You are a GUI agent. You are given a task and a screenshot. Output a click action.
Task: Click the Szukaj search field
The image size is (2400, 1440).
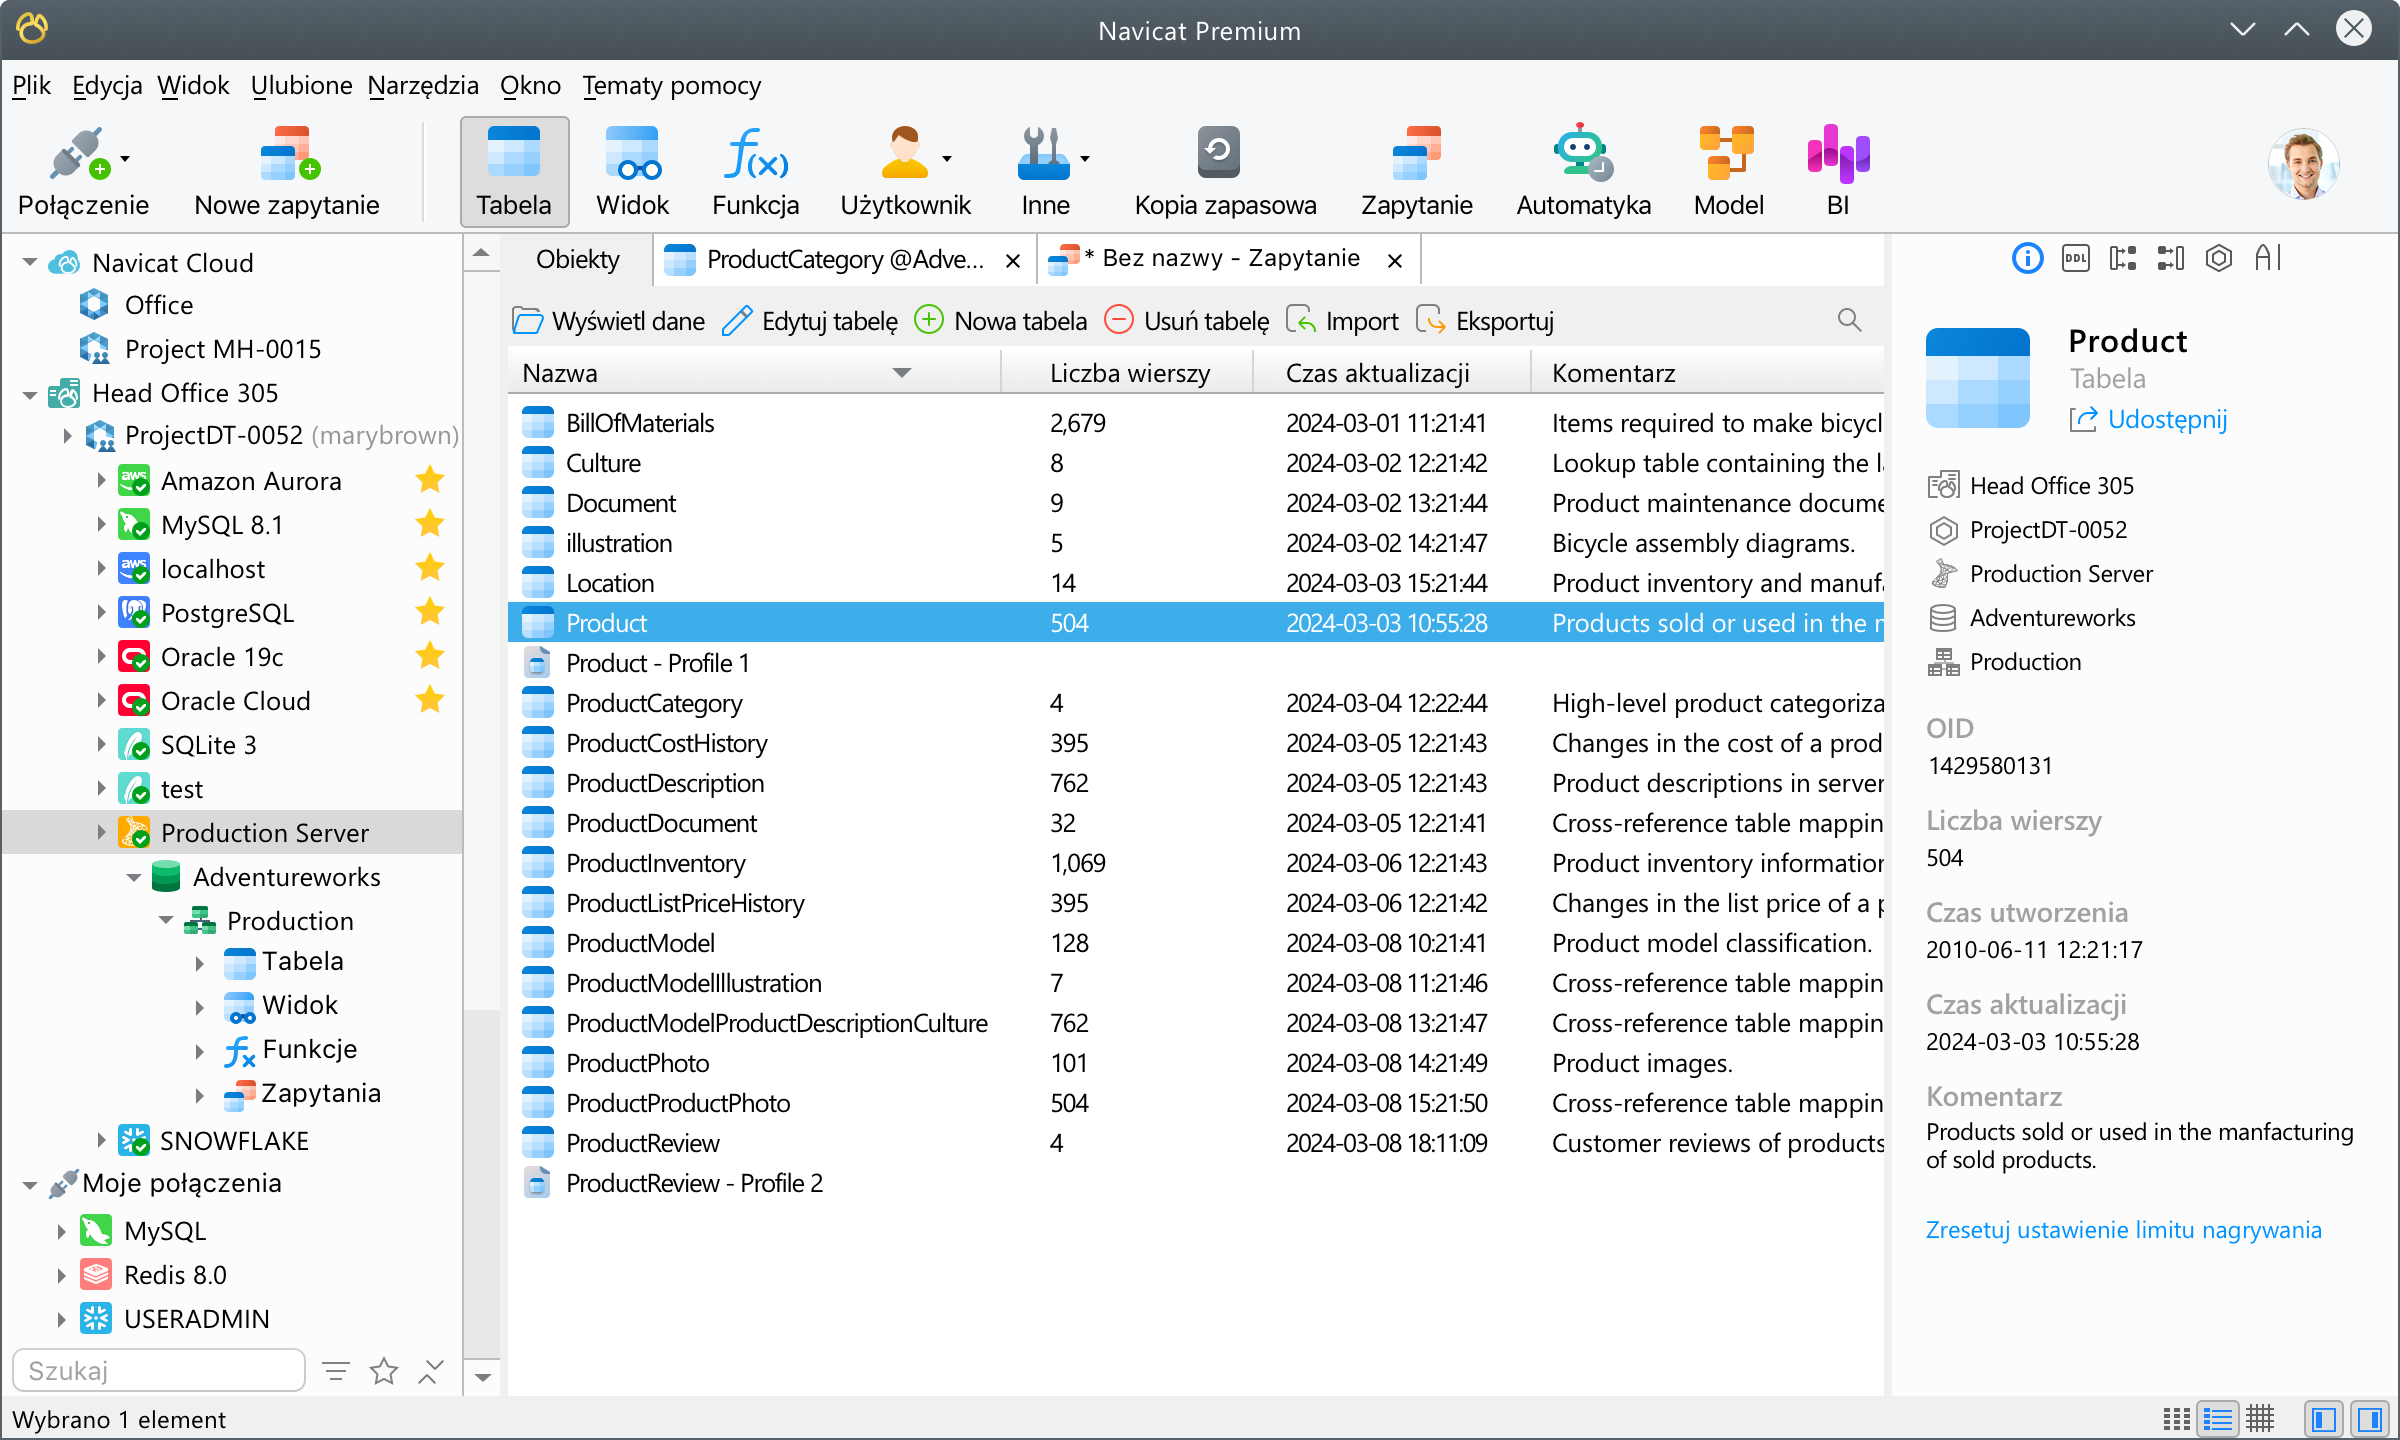click(159, 1370)
